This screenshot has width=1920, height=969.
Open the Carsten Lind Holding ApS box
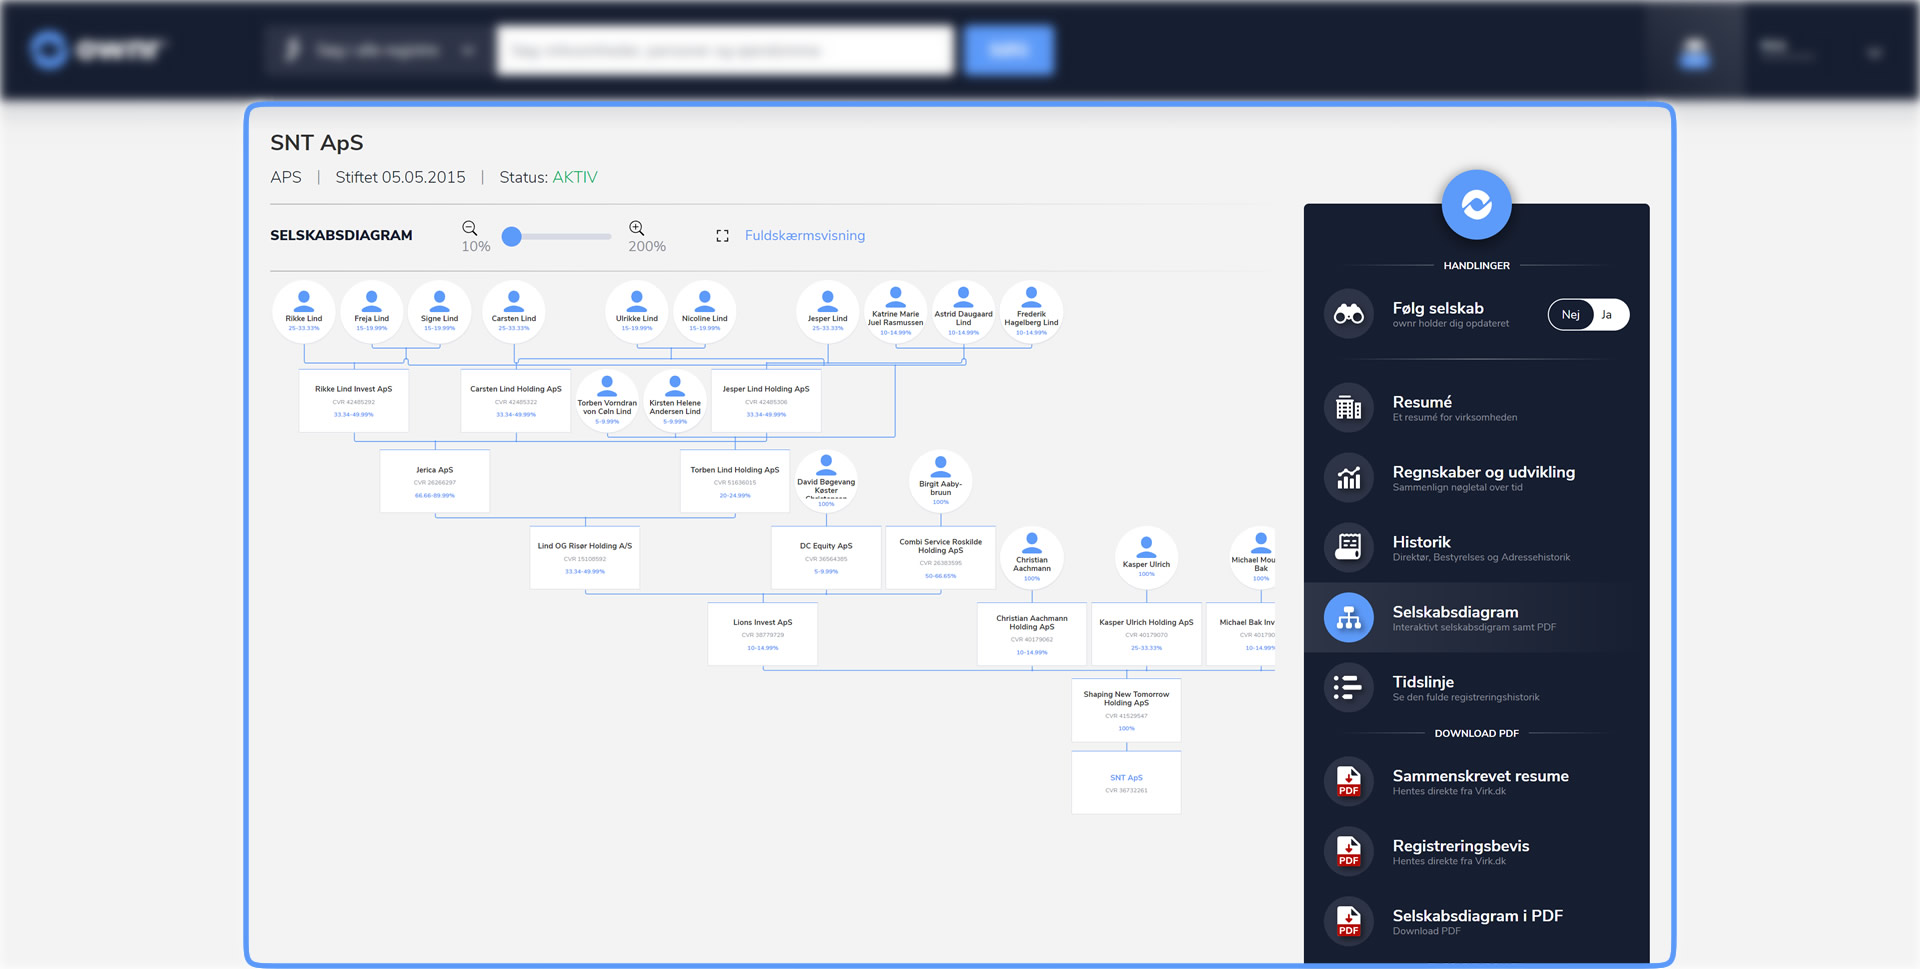(516, 400)
